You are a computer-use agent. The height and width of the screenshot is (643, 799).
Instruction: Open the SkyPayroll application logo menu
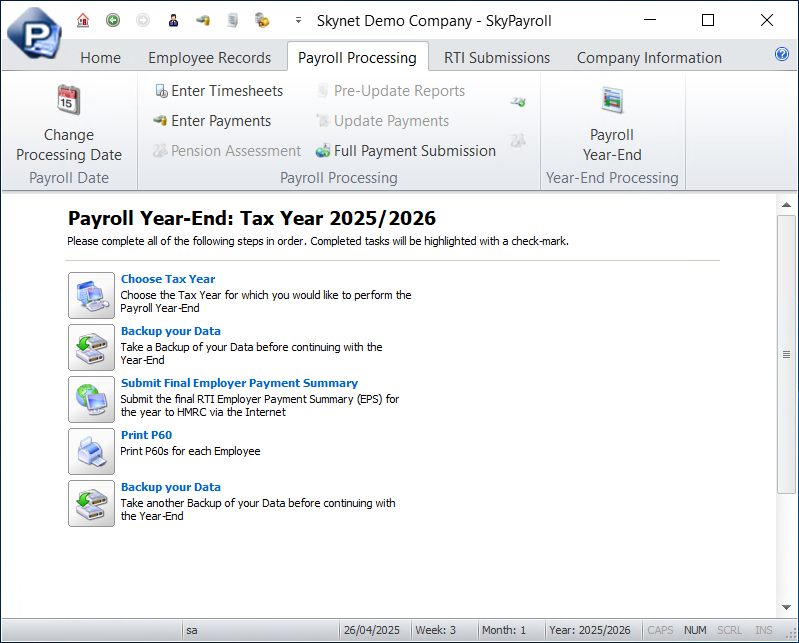tap(32, 31)
